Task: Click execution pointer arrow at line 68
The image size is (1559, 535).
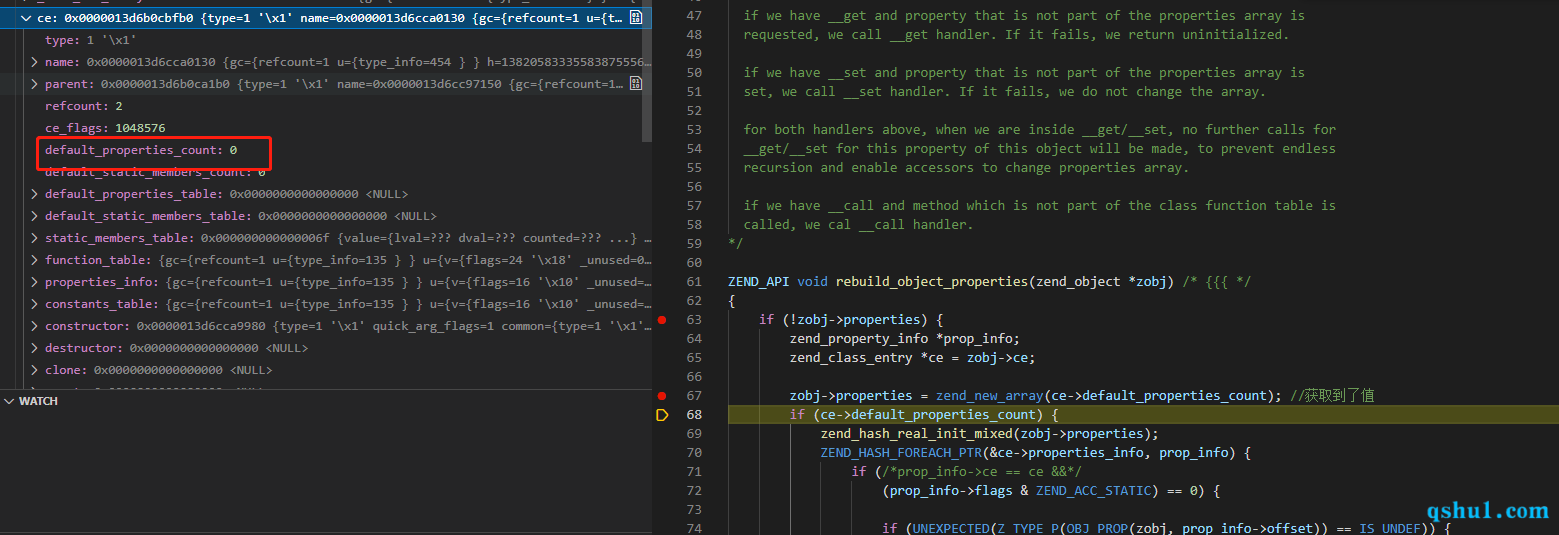Action: [661, 415]
